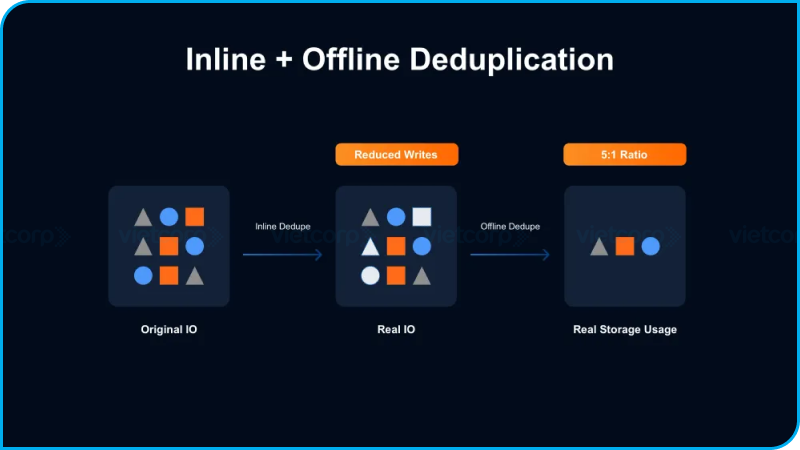This screenshot has height=450, width=800.
Task: Select orange square in Real Storage Usage panel
Action: (625, 246)
